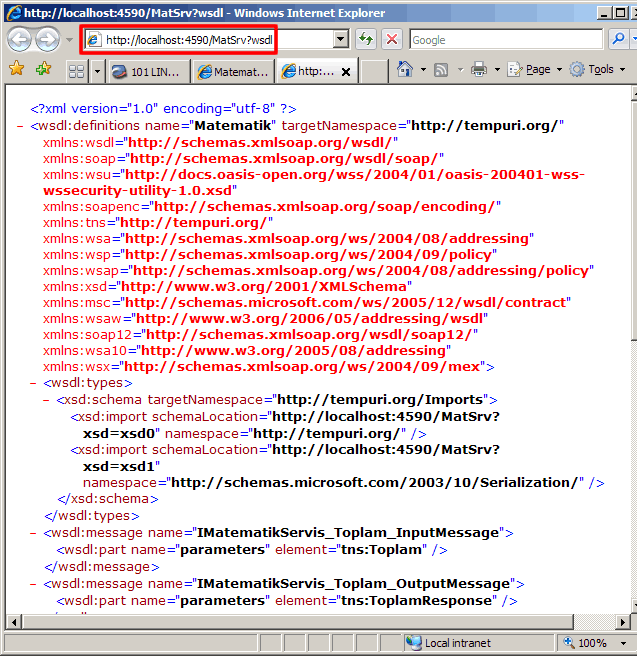
Task: Open the Quick Tabs grid view
Action: tap(77, 71)
